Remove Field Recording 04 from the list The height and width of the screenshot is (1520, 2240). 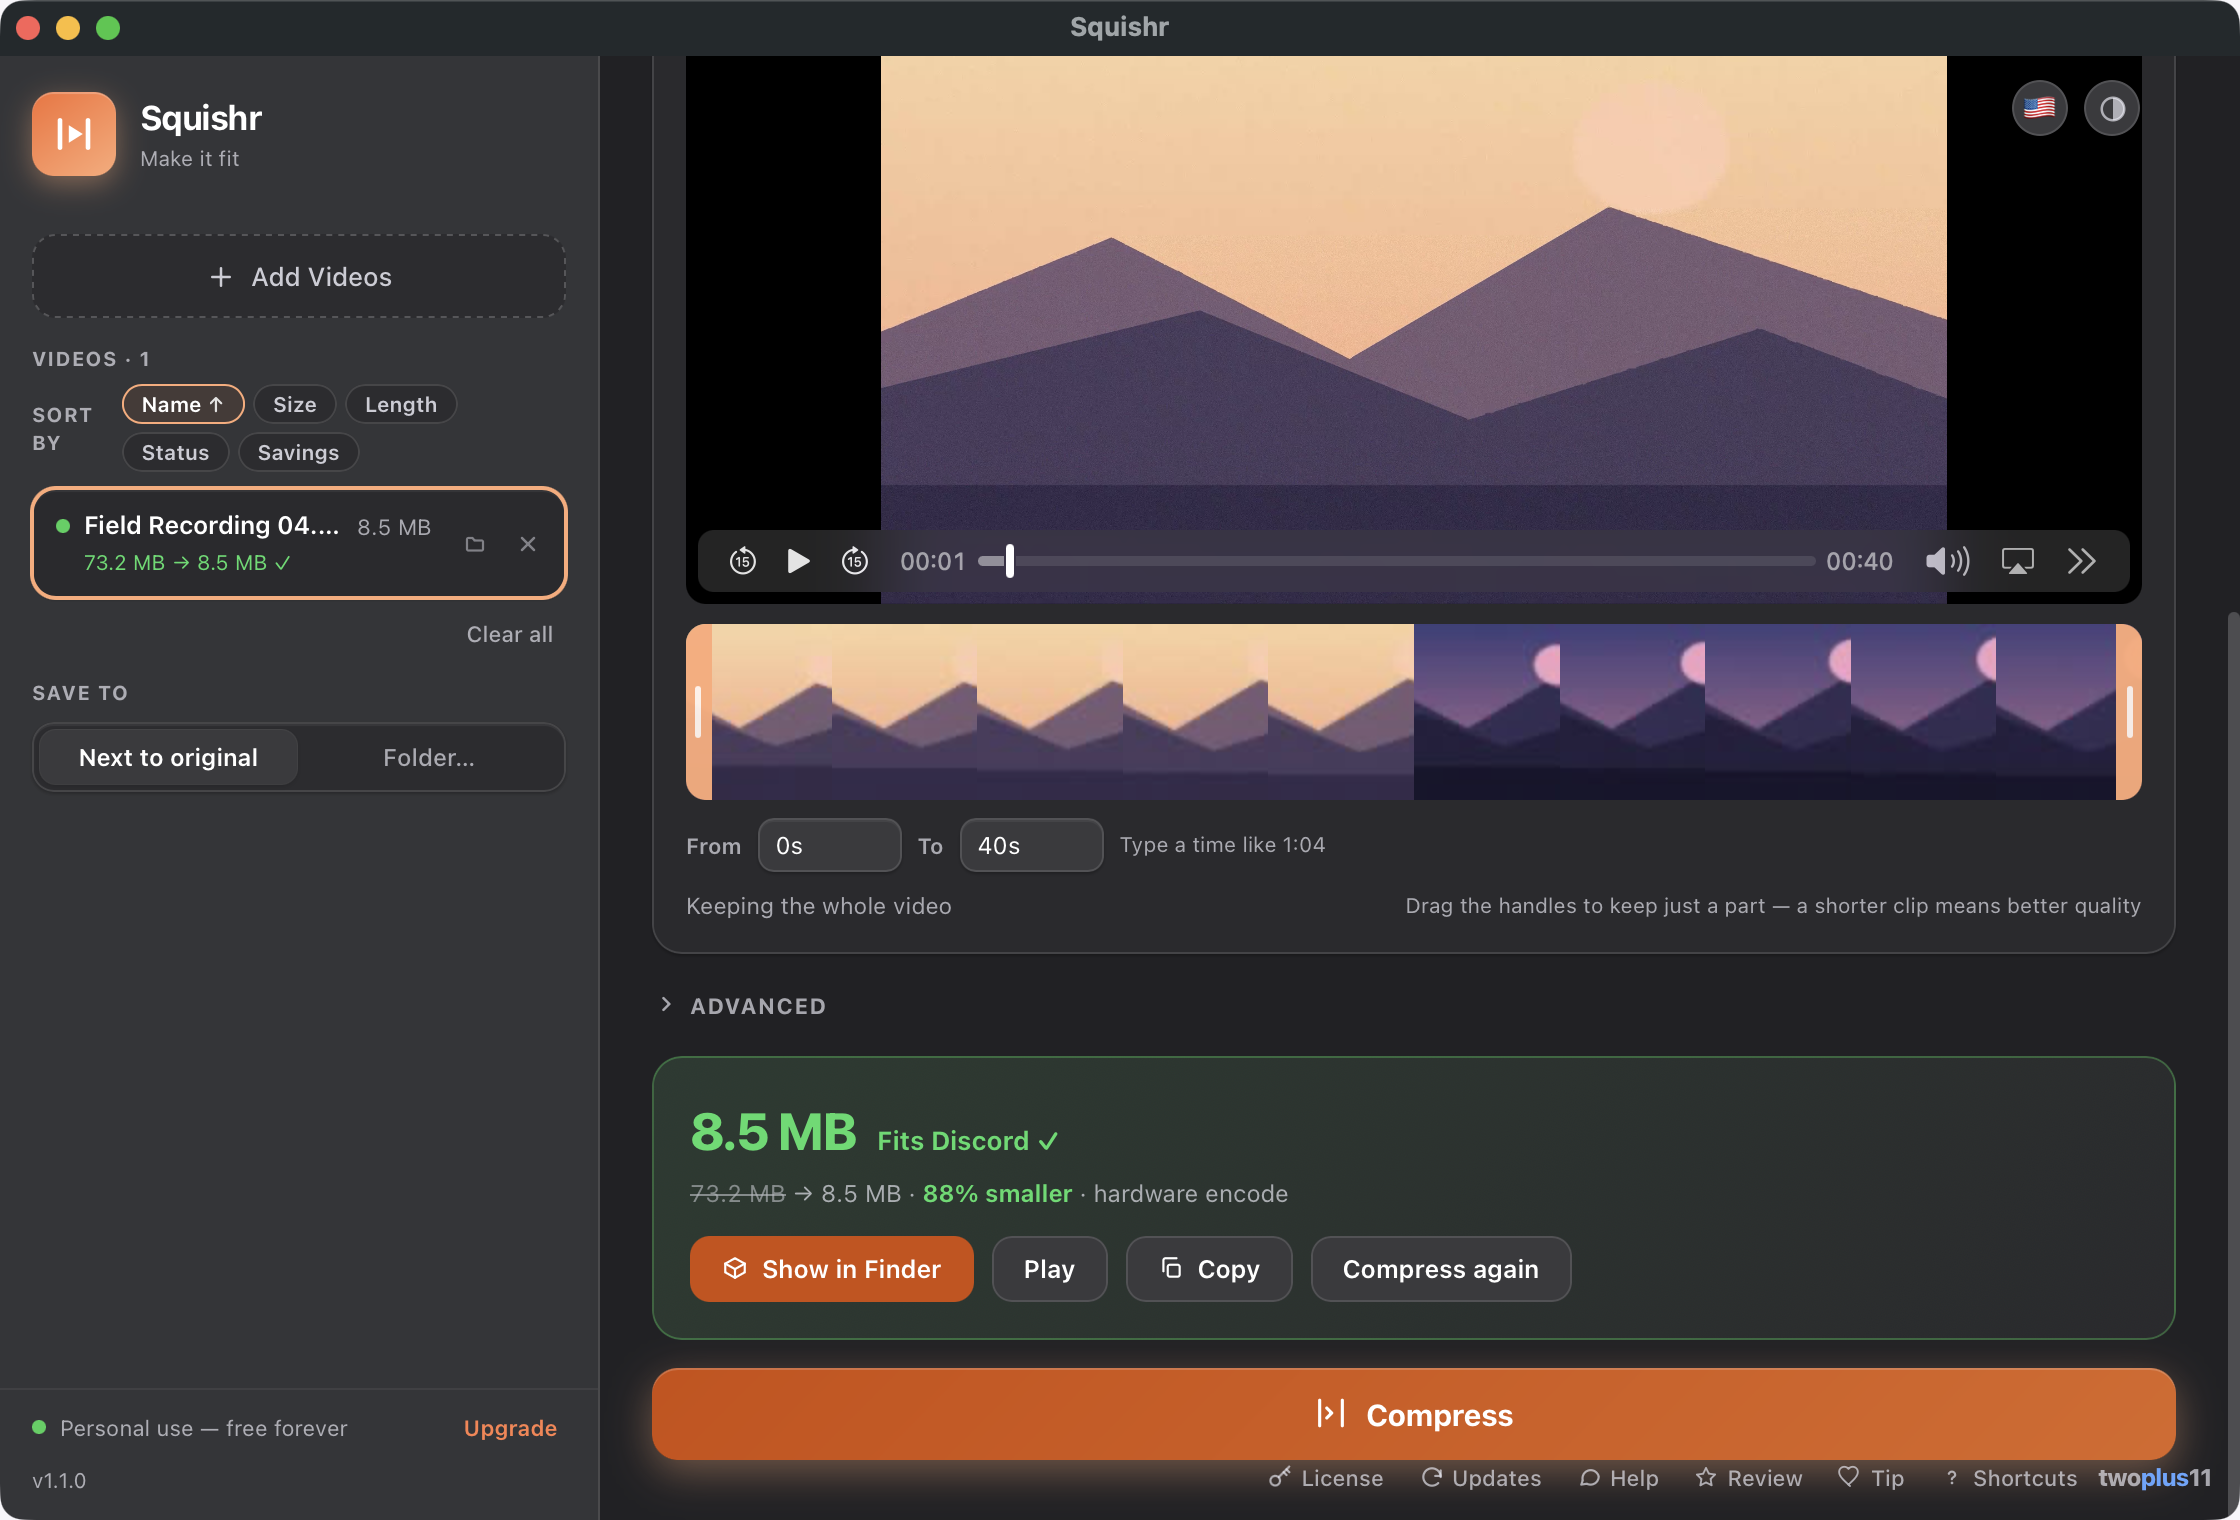click(528, 544)
